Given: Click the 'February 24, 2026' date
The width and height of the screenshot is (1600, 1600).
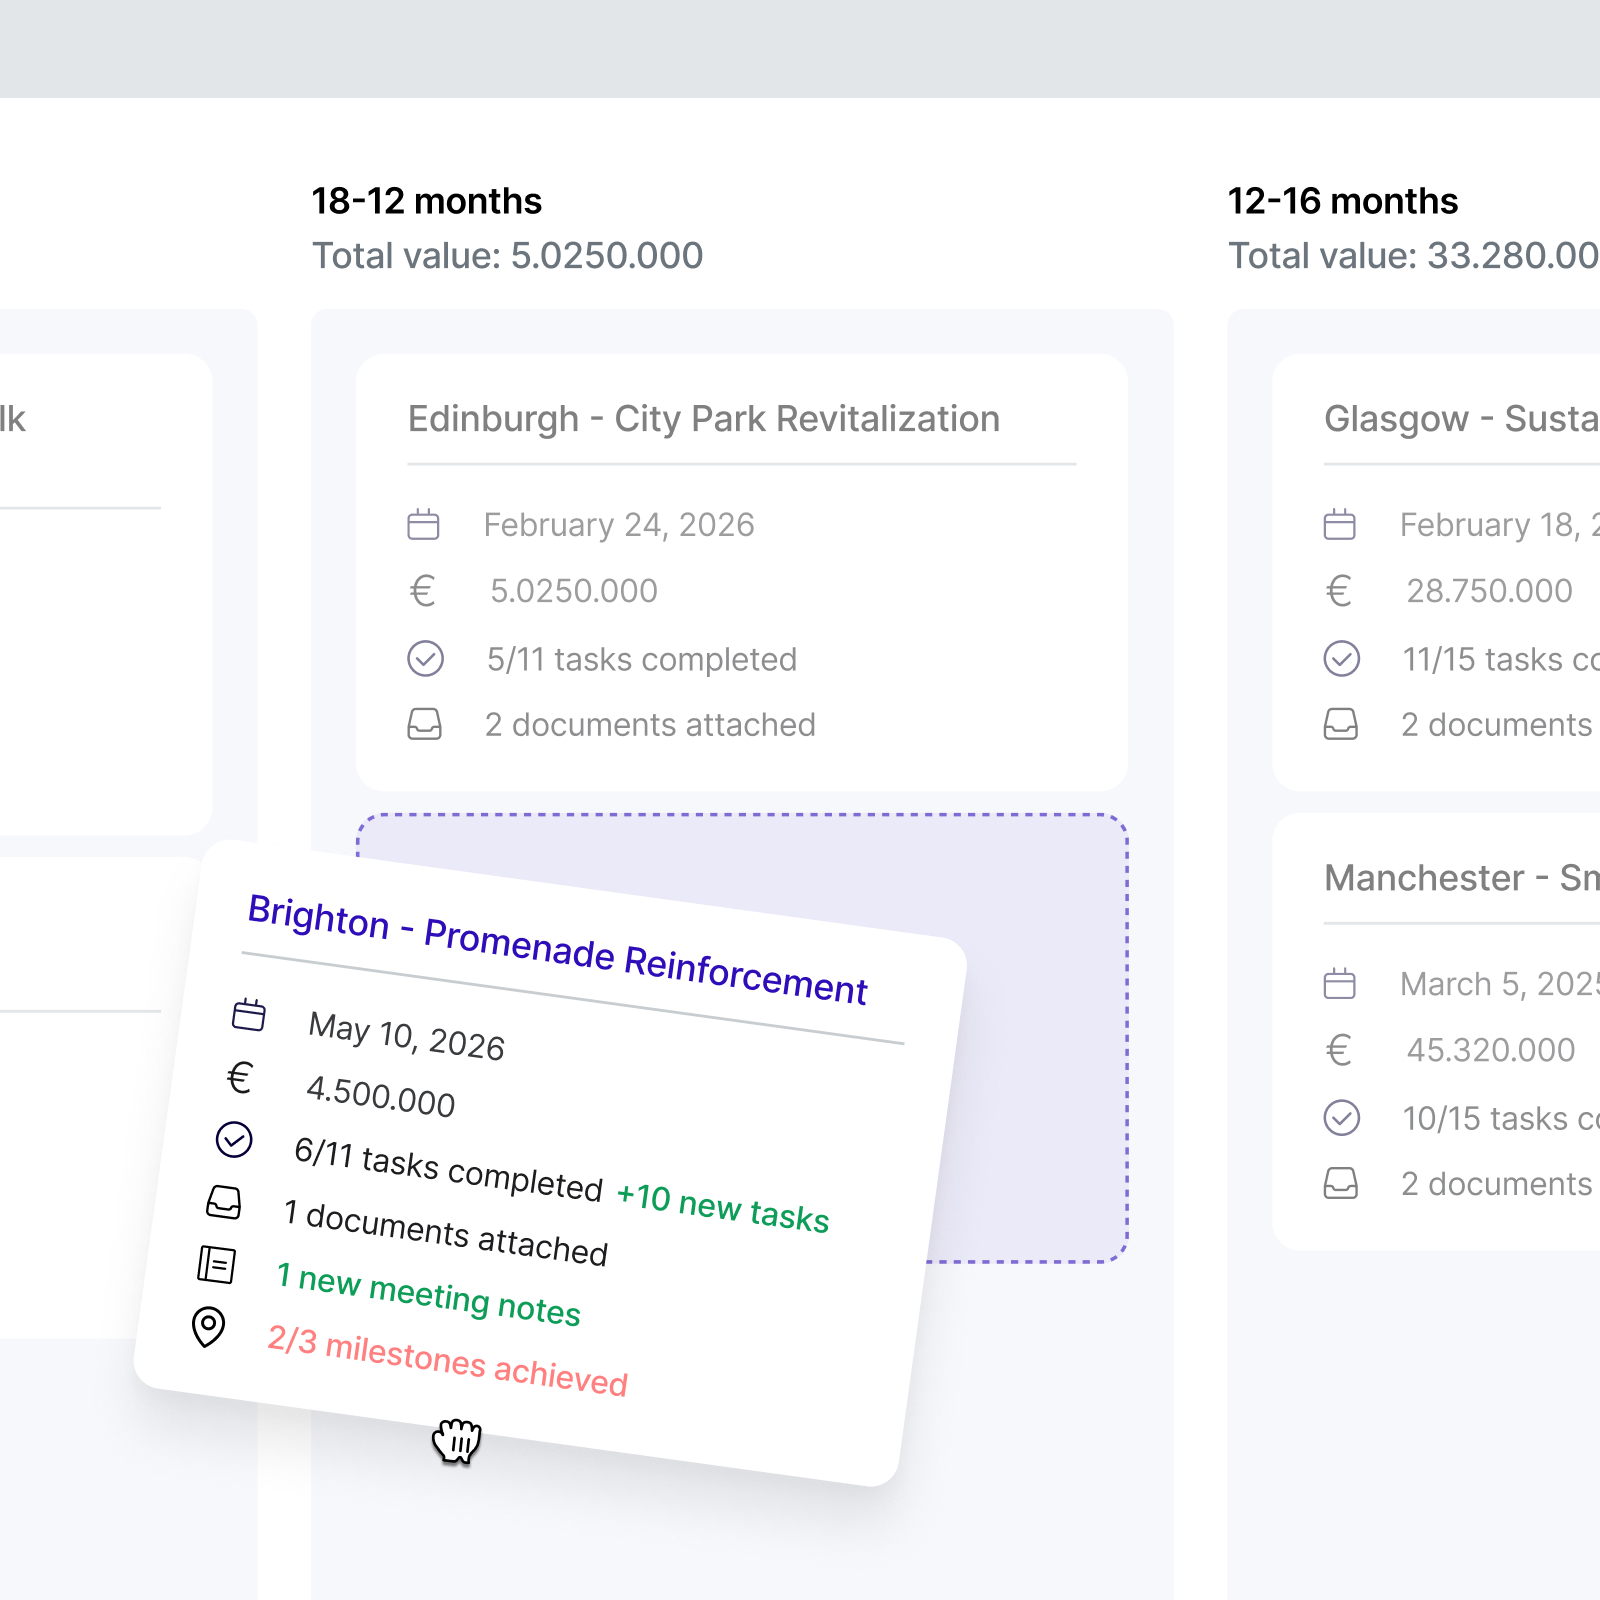Looking at the screenshot, I should click(619, 525).
